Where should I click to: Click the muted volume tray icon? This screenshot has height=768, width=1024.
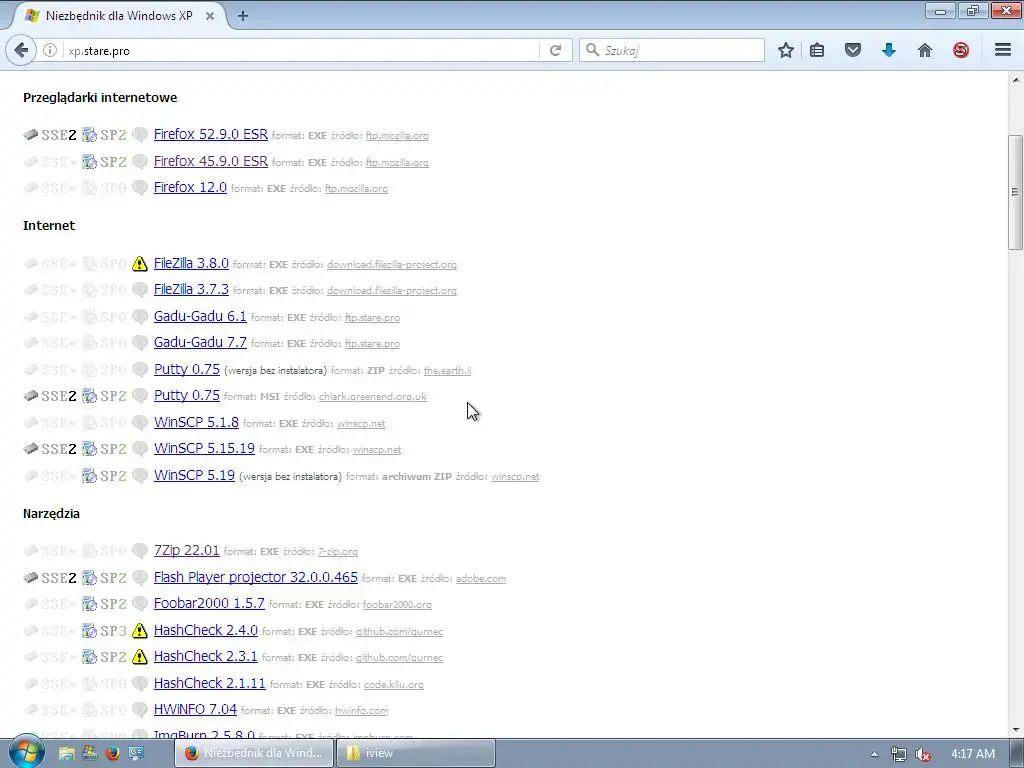923,754
